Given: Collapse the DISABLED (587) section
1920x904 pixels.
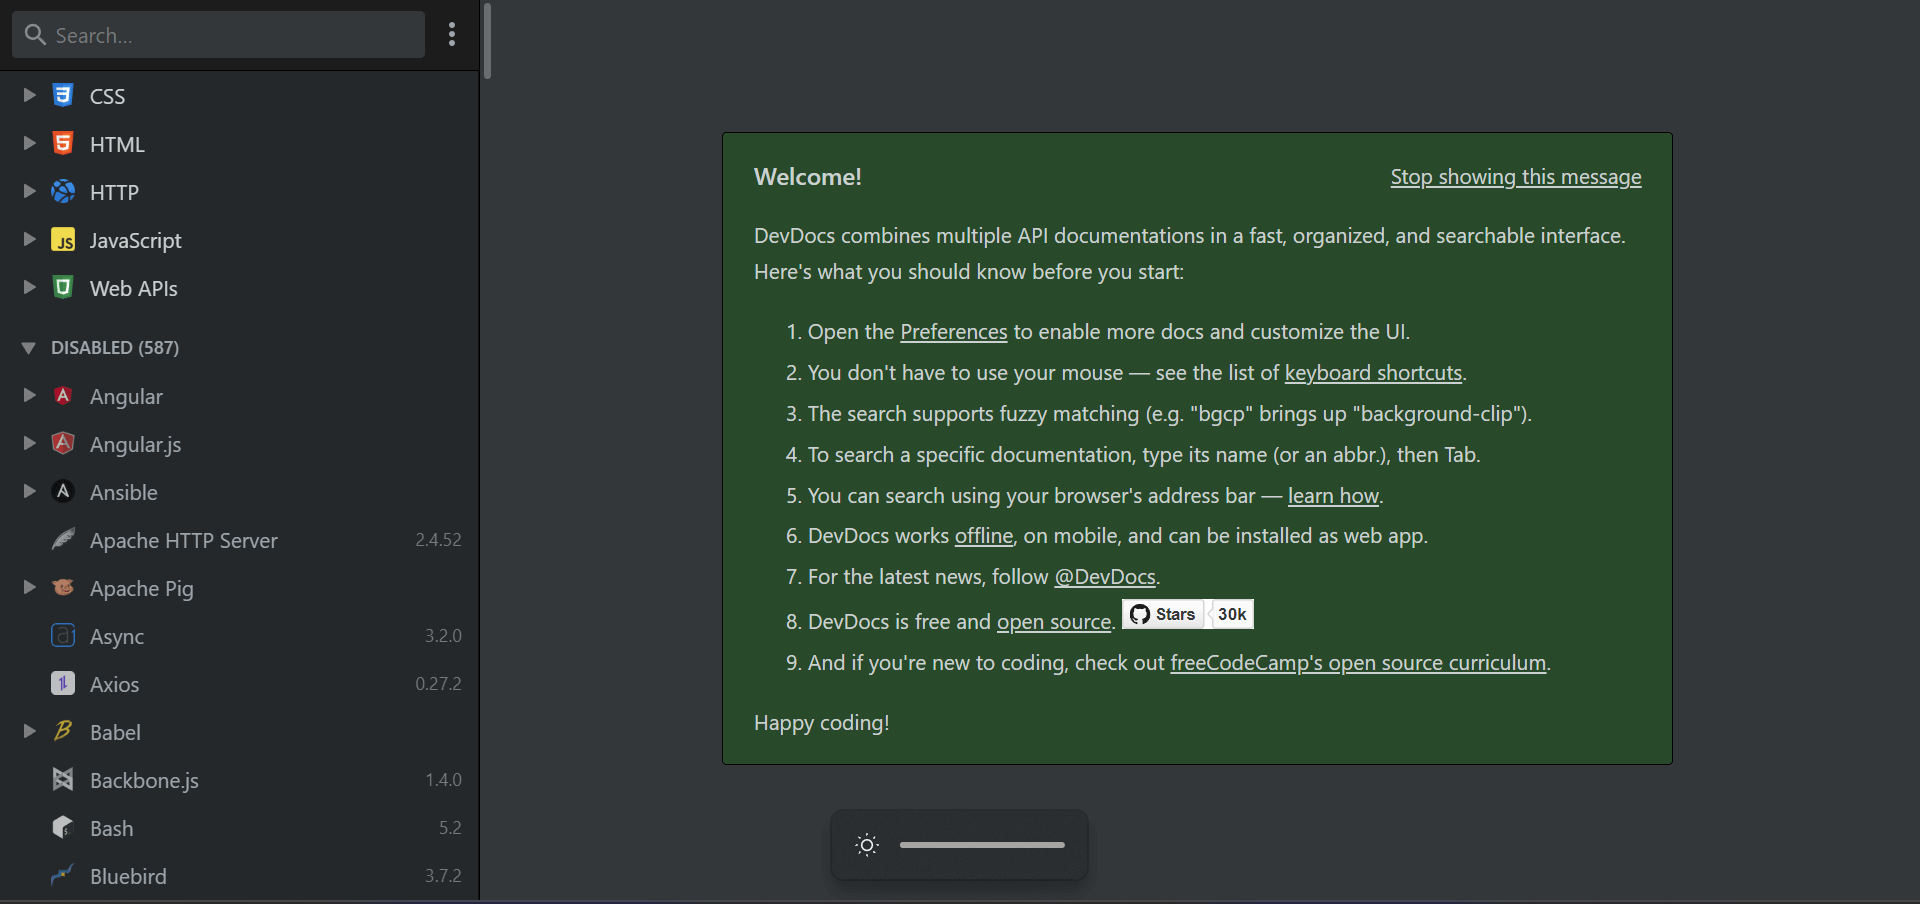Looking at the screenshot, I should pyautogui.click(x=28, y=348).
